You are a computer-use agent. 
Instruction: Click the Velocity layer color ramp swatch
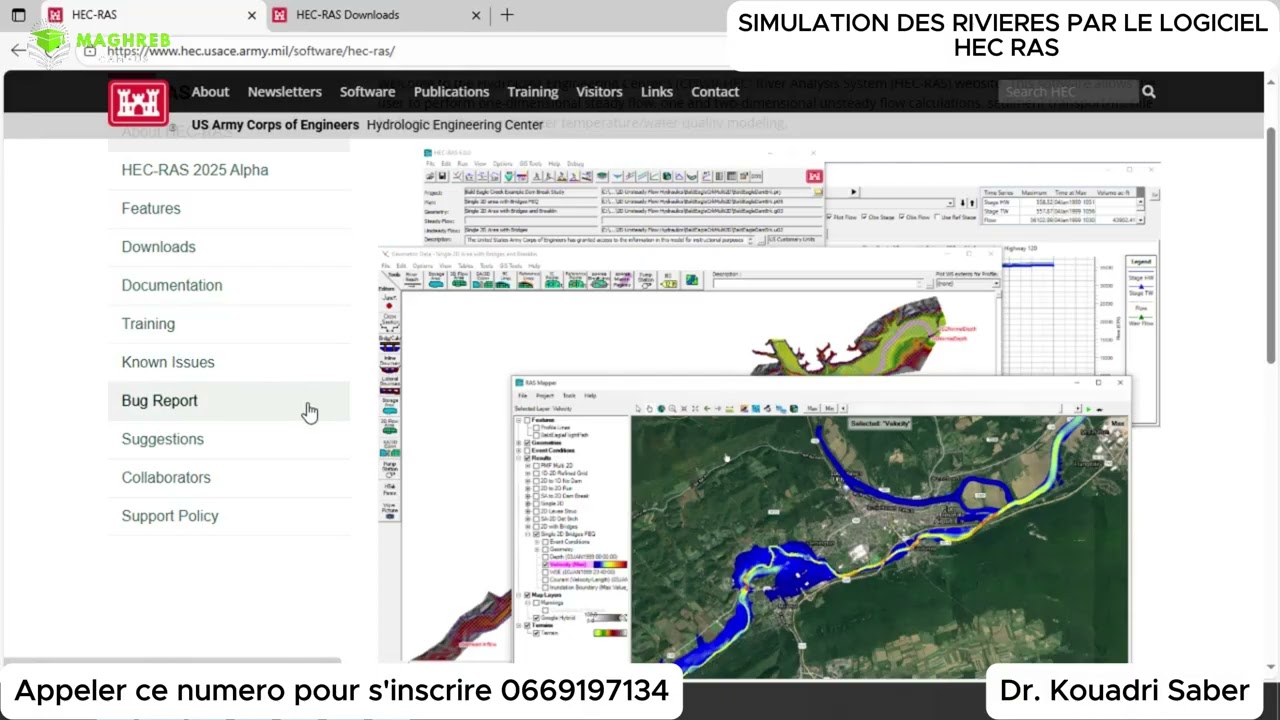pyautogui.click(x=611, y=564)
